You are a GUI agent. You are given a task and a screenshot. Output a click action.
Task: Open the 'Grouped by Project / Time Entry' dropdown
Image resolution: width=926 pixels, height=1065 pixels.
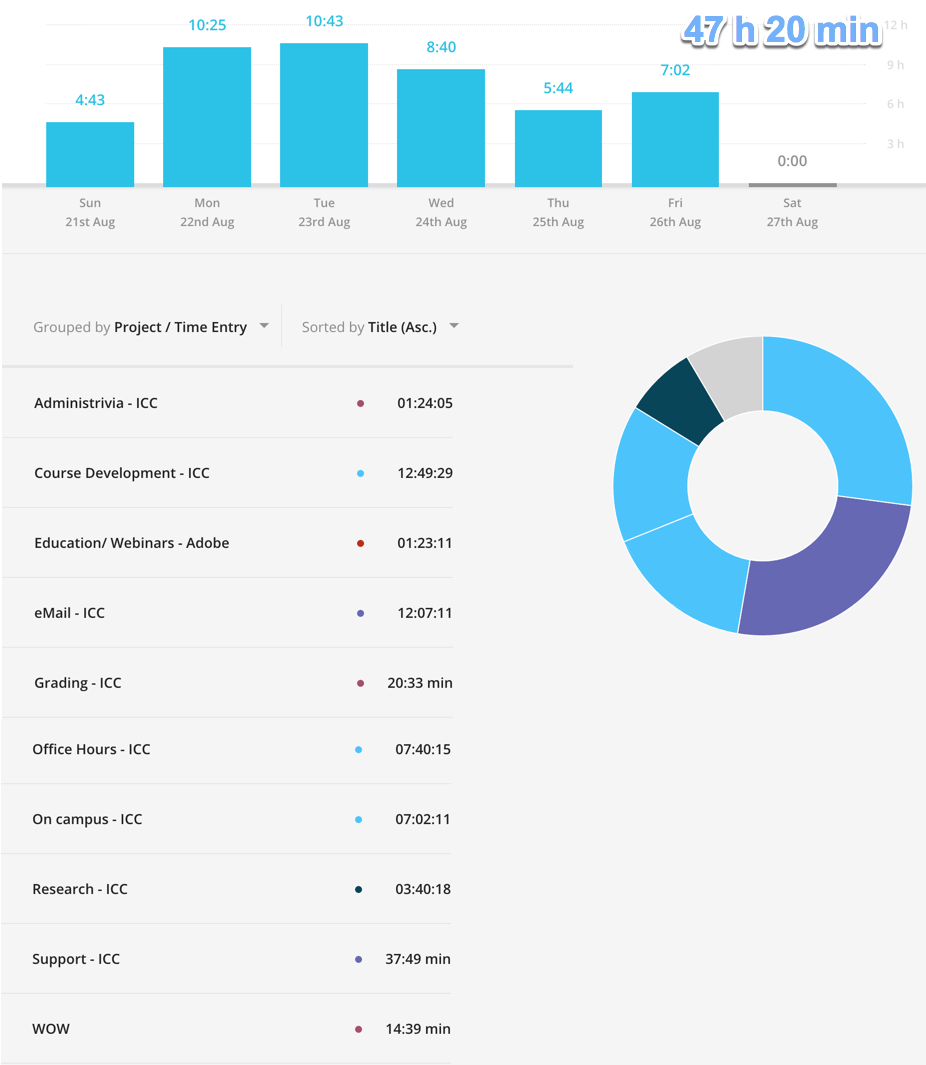[151, 327]
